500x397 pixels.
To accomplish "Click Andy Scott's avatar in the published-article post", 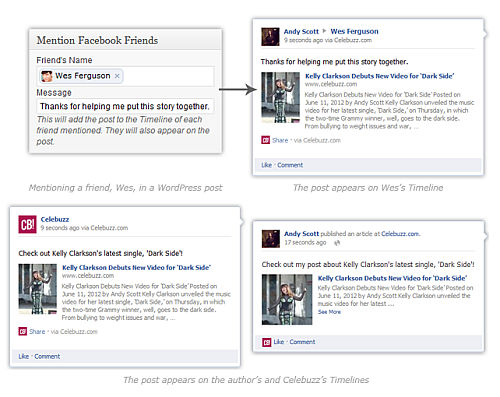I will [x=271, y=239].
